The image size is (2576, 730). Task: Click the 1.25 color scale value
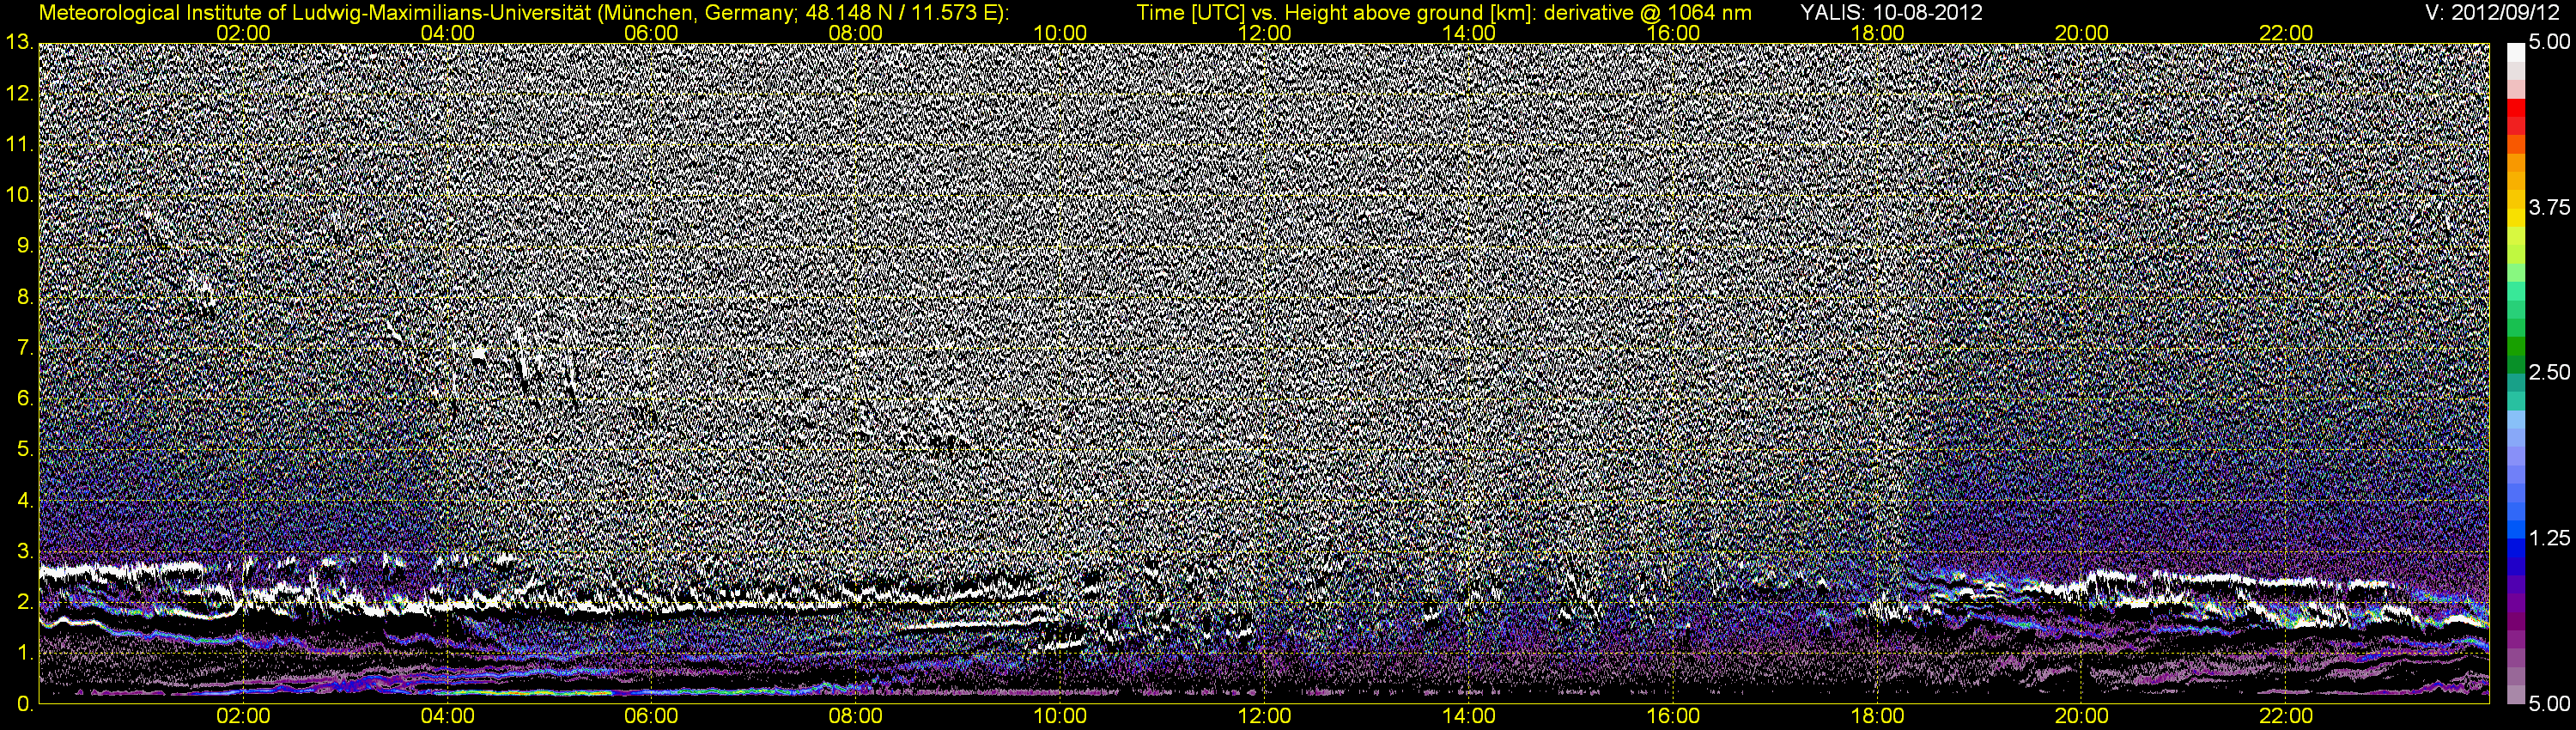(x=2549, y=538)
